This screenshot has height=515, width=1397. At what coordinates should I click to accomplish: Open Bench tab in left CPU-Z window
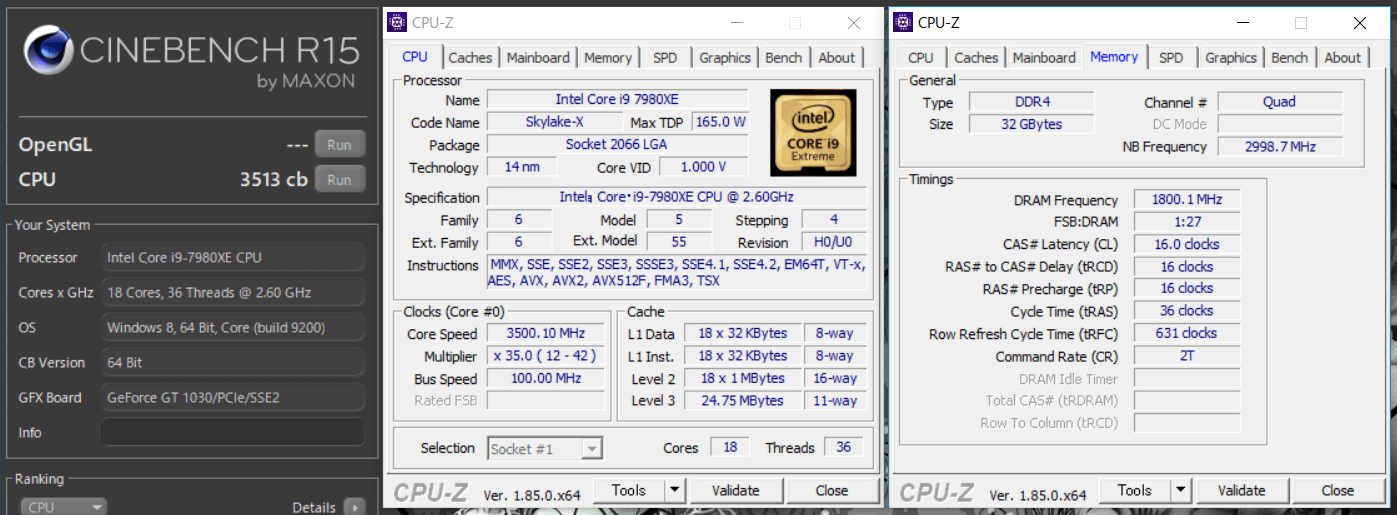point(783,58)
